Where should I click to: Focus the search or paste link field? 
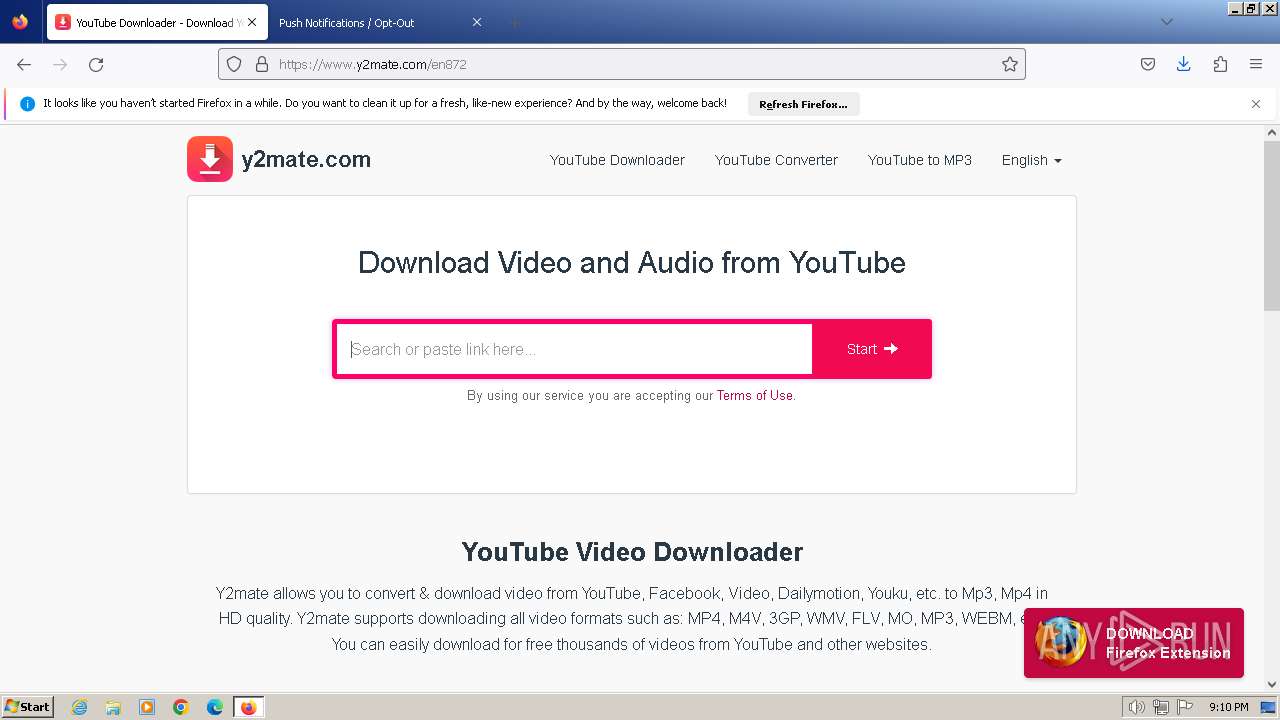[574, 349]
